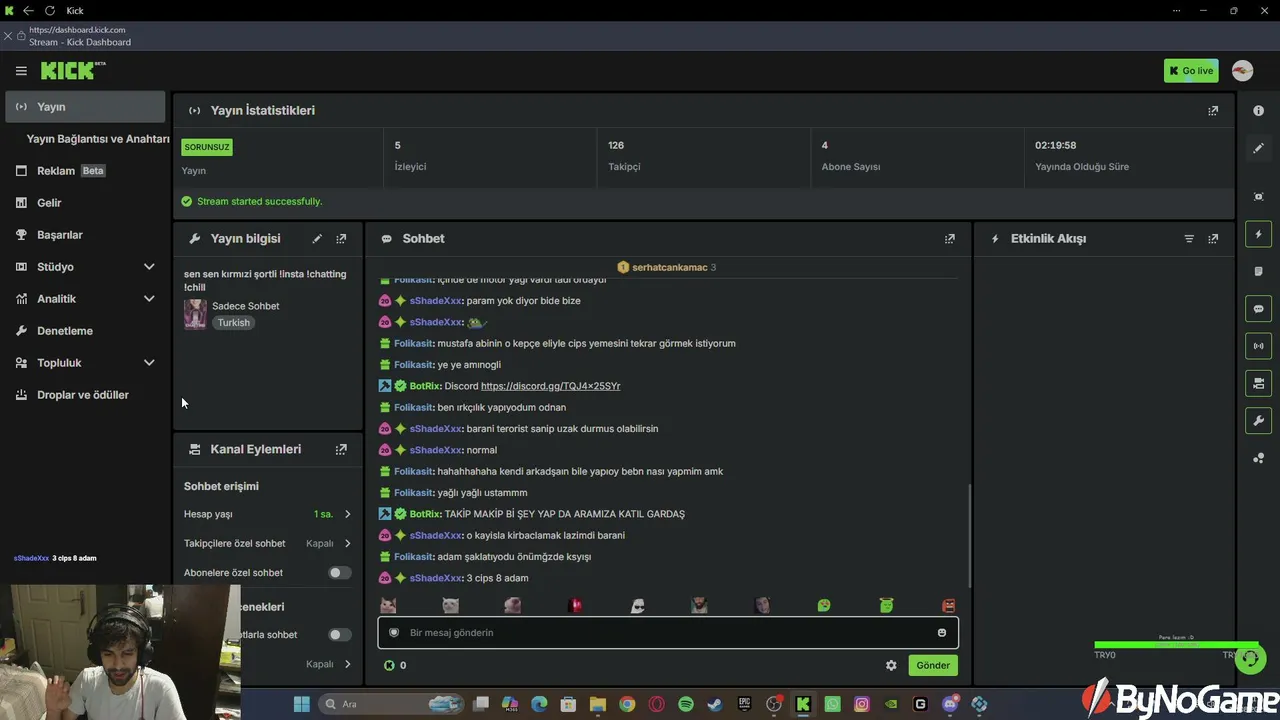
Task: Click the Sadece Sohbet category thumbnail
Action: pyautogui.click(x=195, y=314)
